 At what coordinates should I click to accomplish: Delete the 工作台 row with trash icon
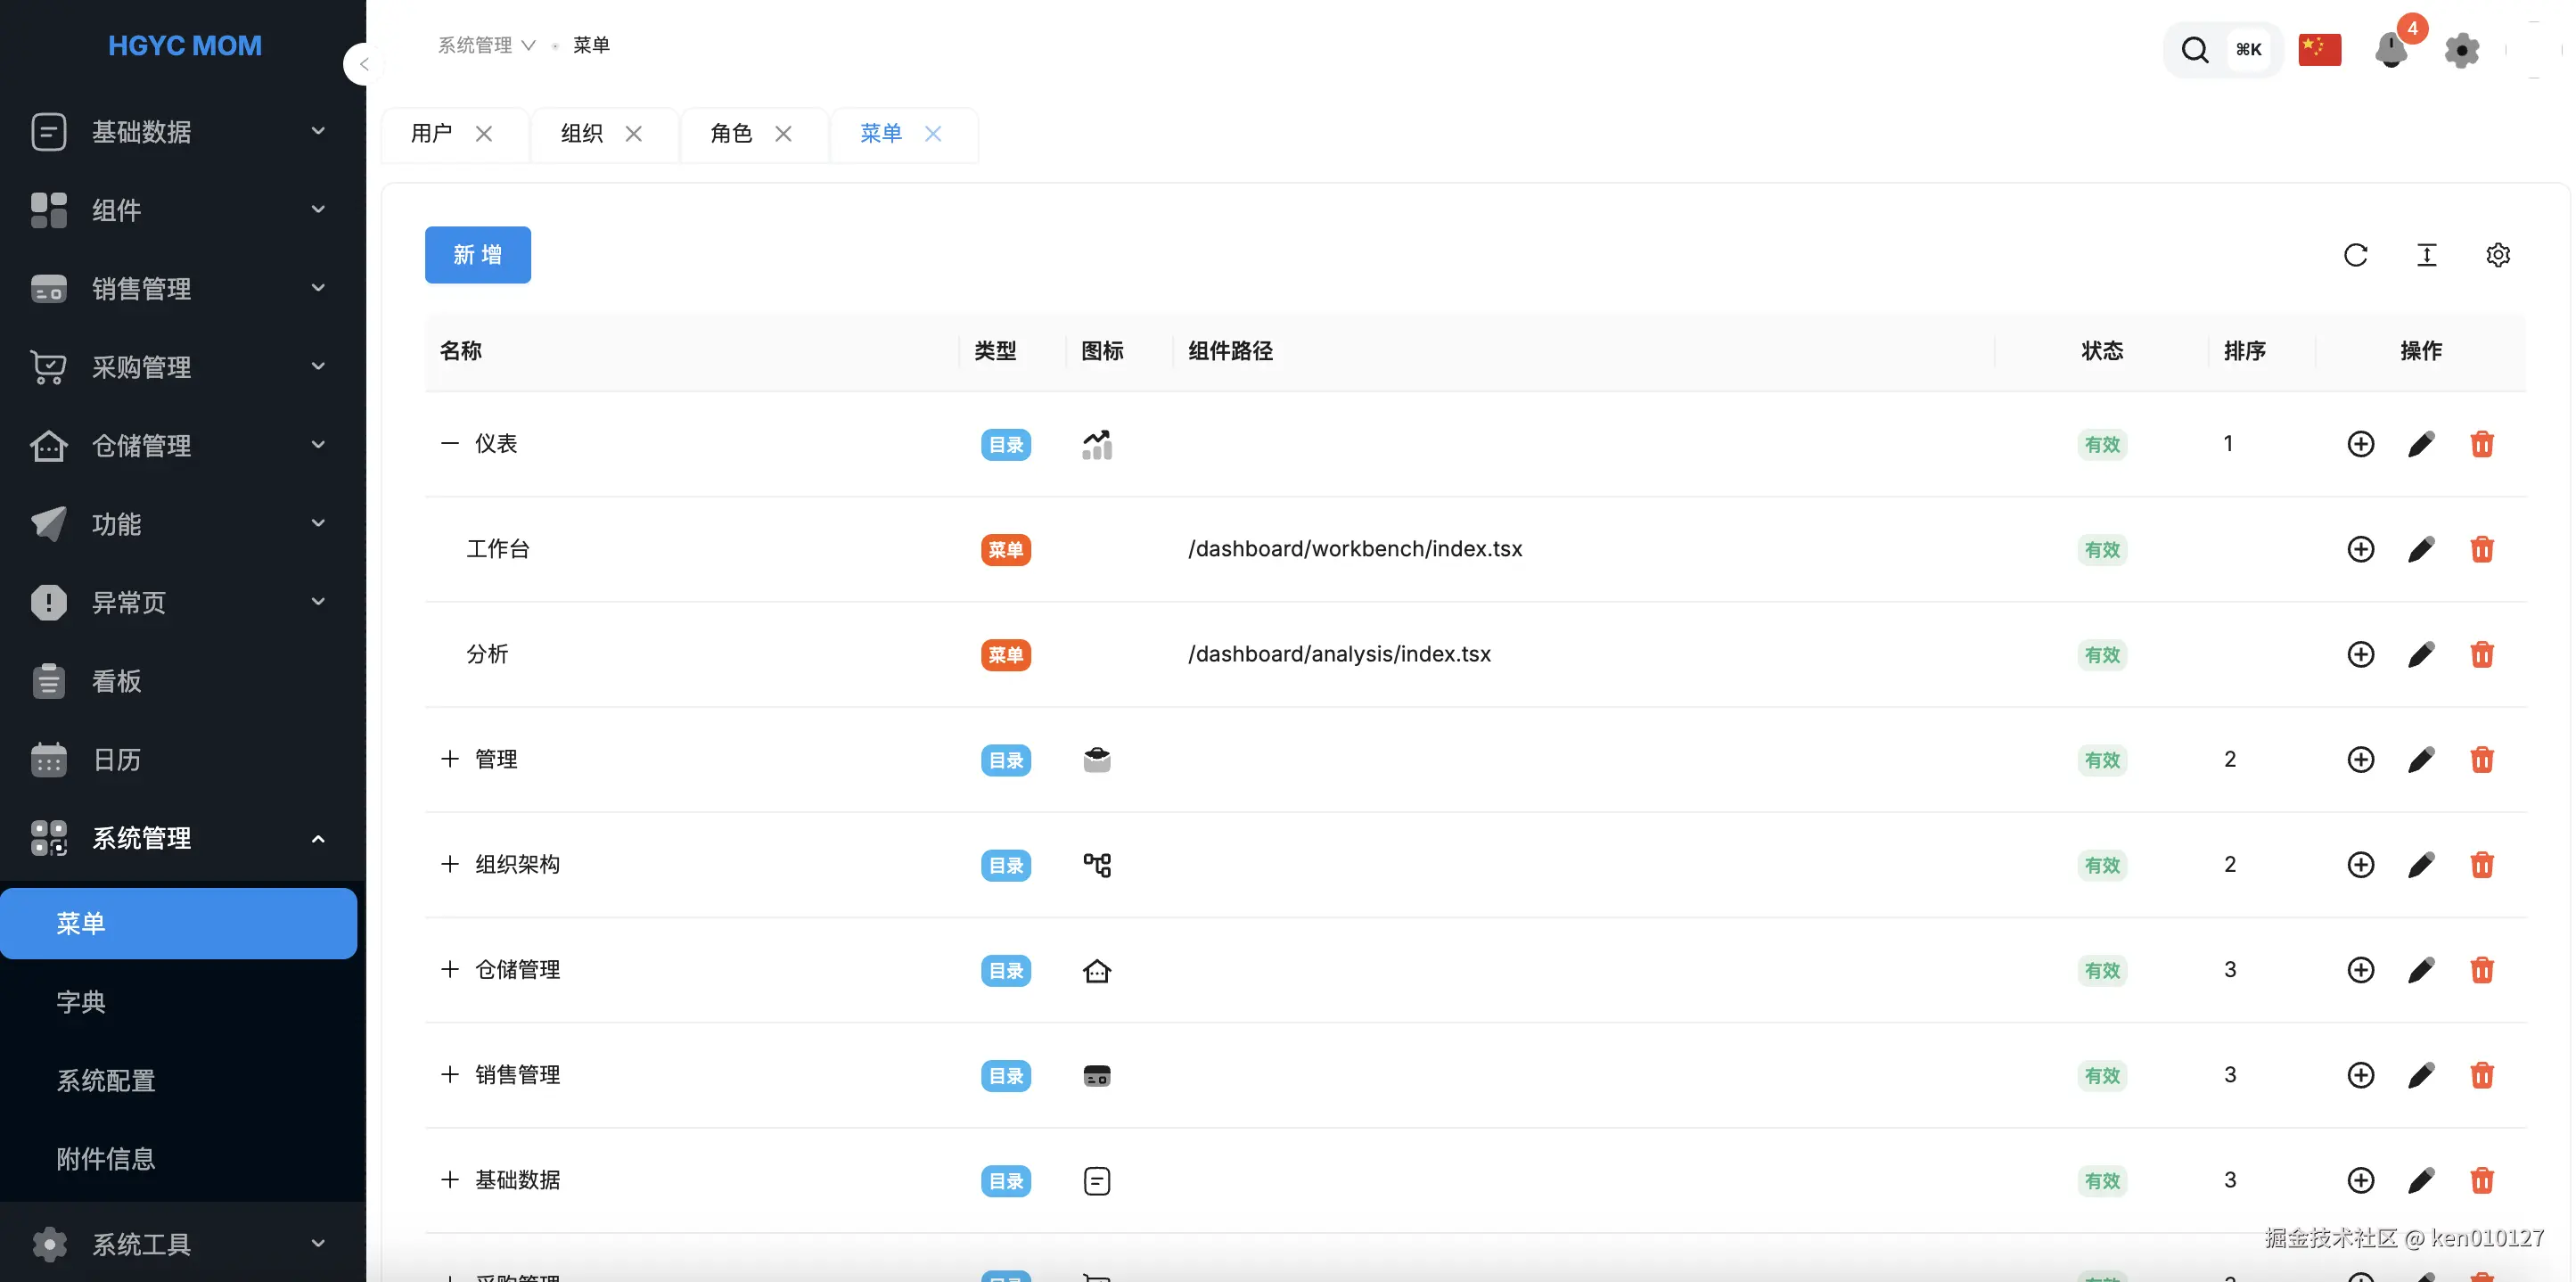[x=2482, y=549]
